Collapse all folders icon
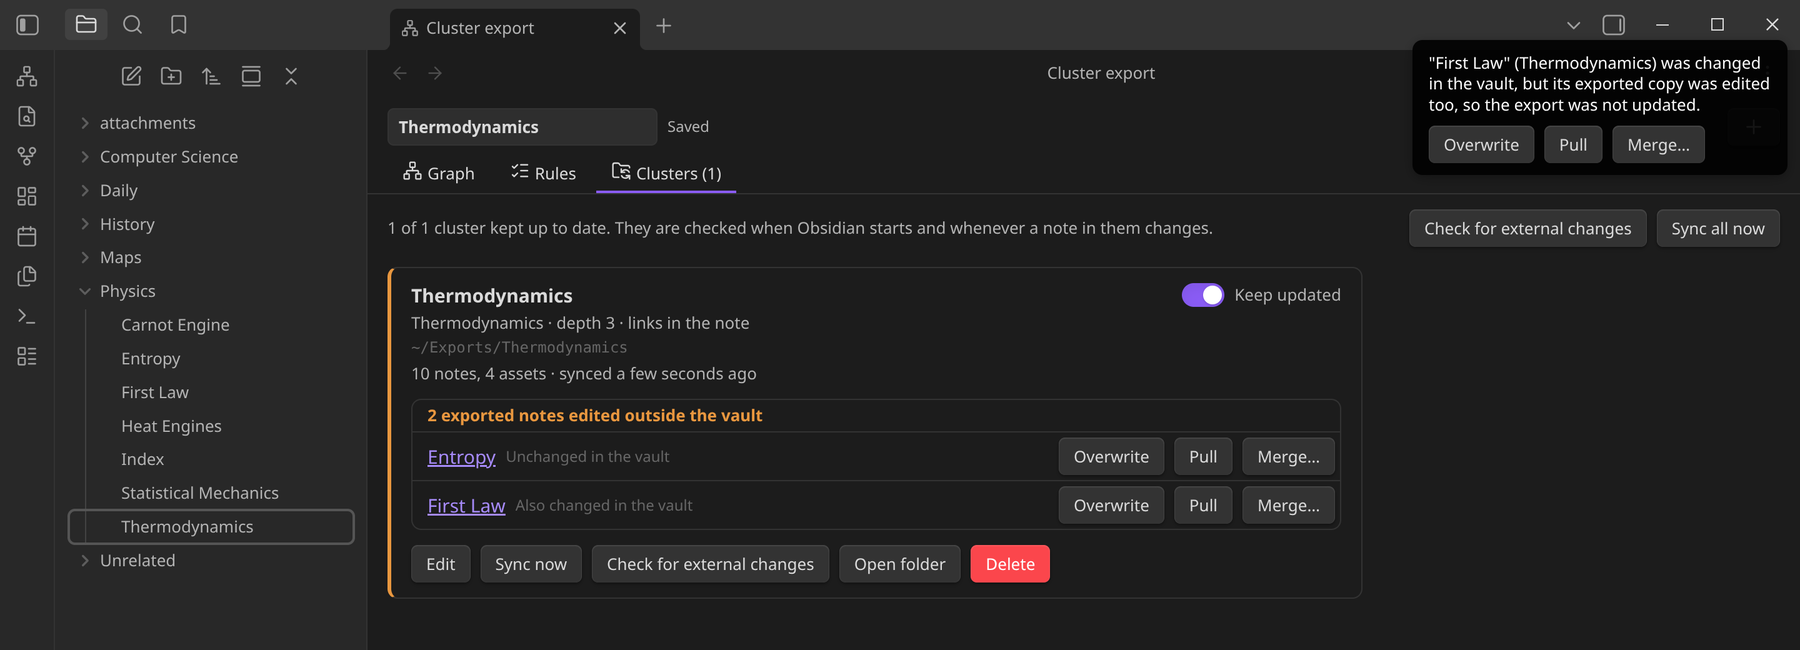The image size is (1800, 650). (291, 76)
